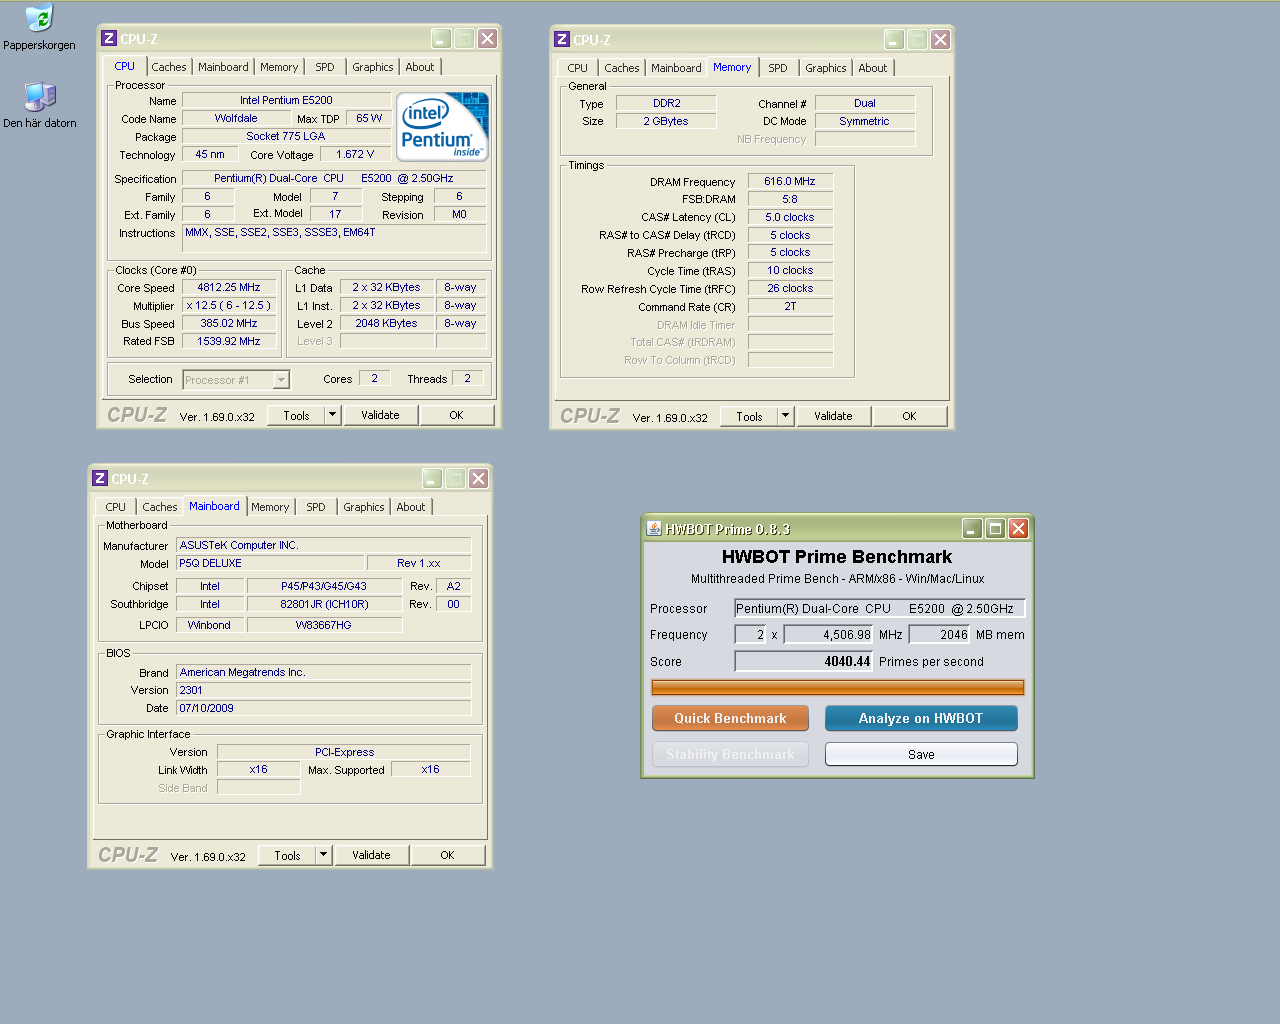Click the CPU-Z title icon in Mainboard window
This screenshot has height=1024, width=1280.
100,478
